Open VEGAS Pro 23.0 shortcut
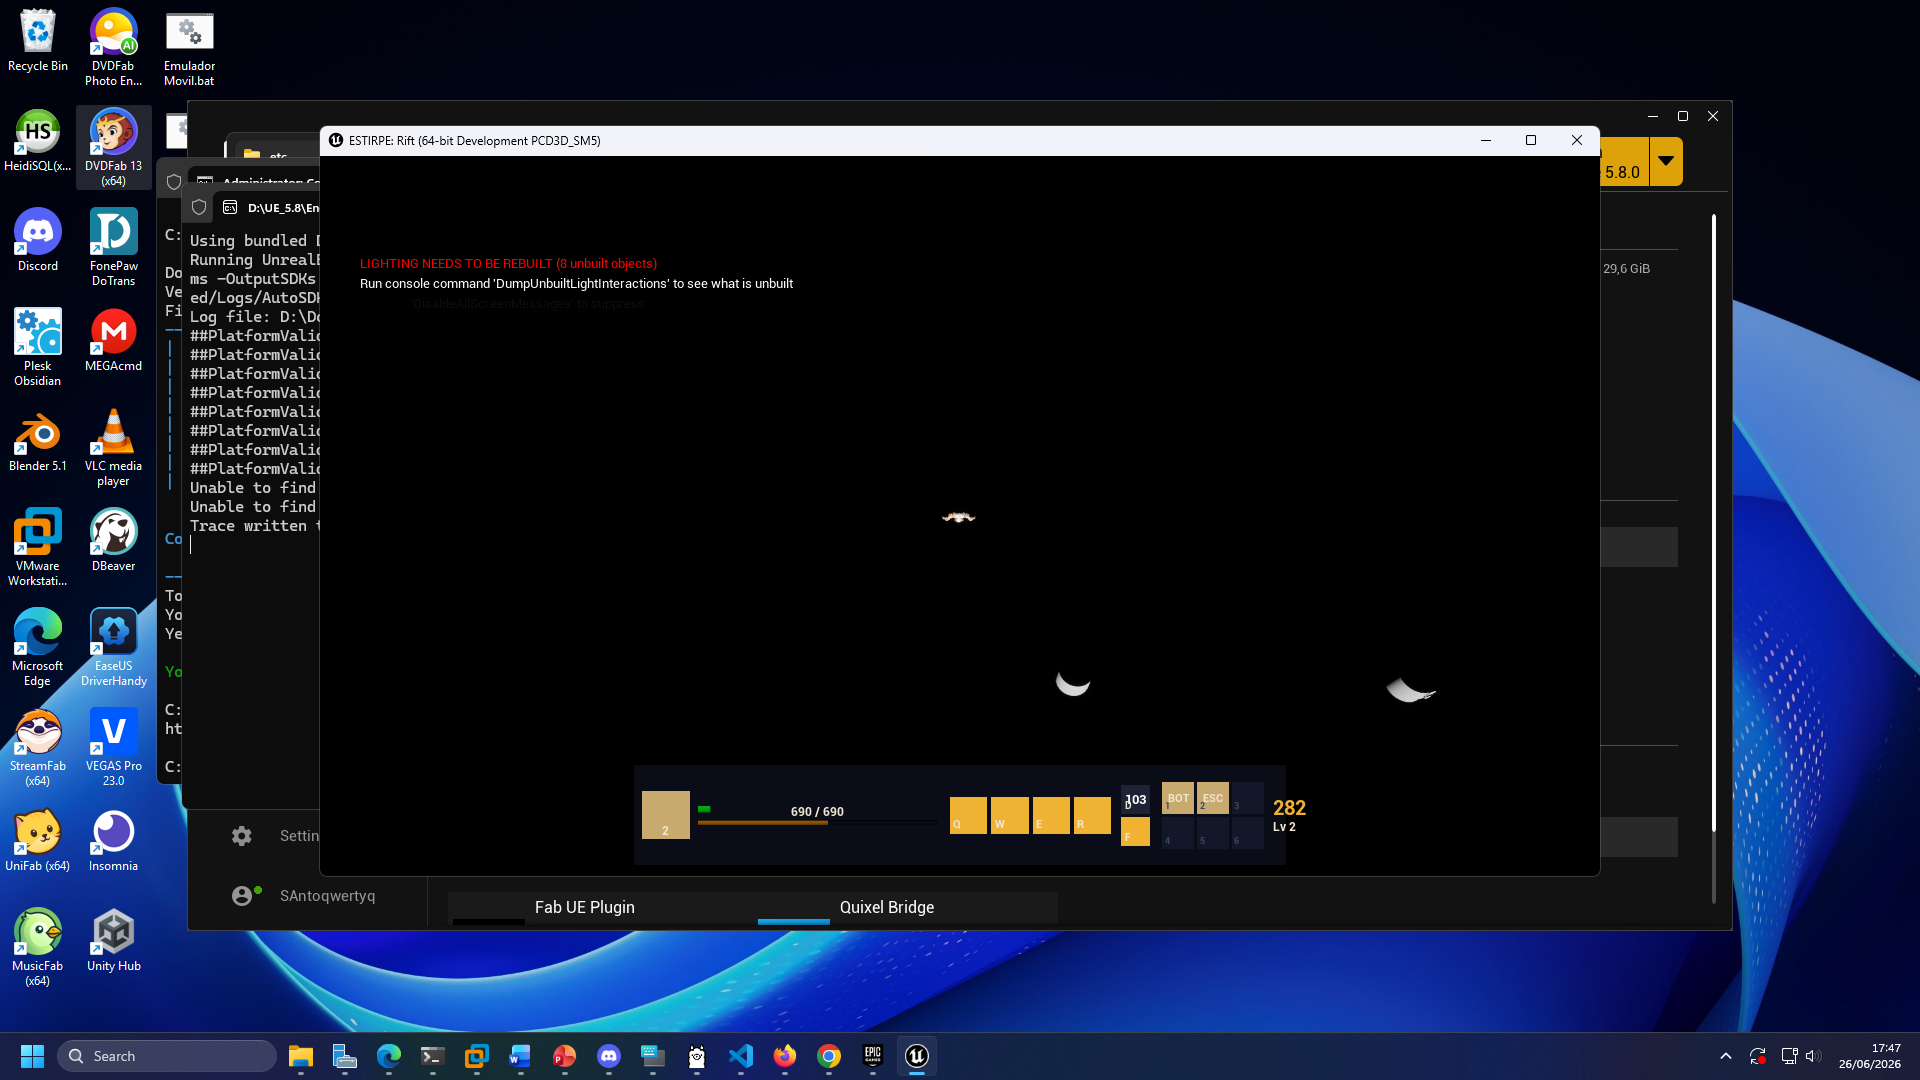The height and width of the screenshot is (1080, 1920). tap(113, 748)
